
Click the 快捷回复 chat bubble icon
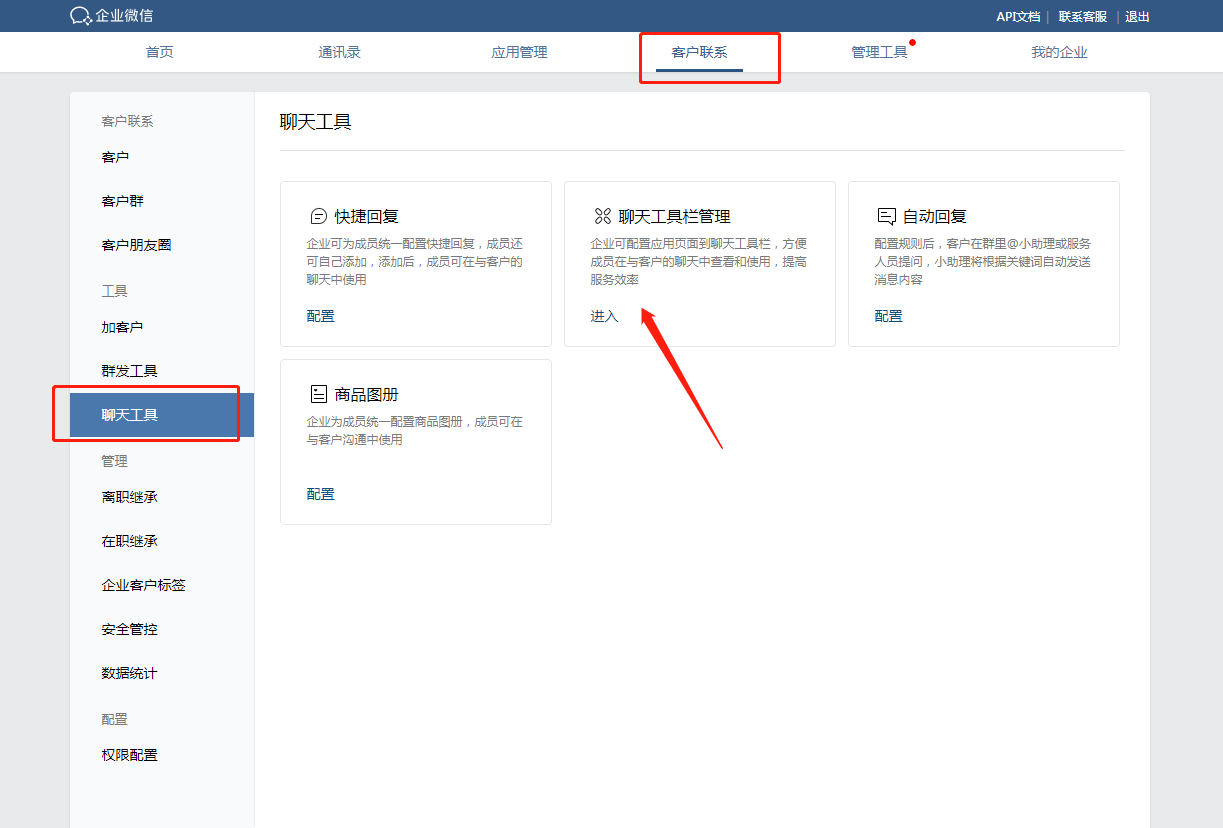[x=319, y=216]
